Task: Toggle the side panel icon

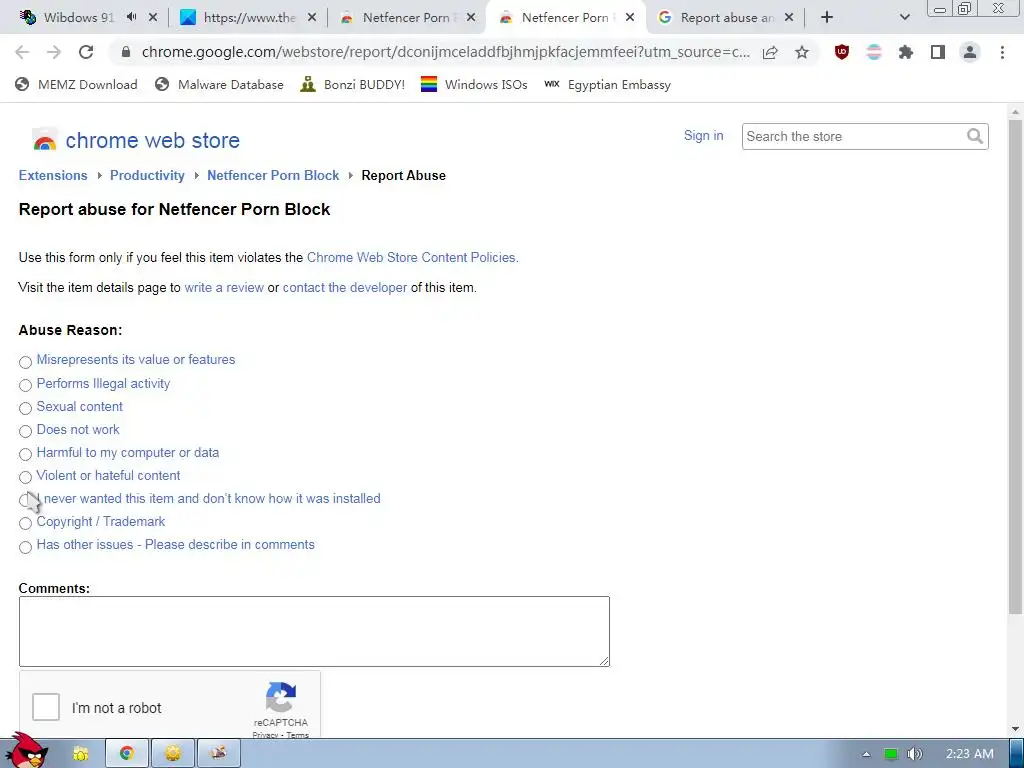Action: click(938, 52)
